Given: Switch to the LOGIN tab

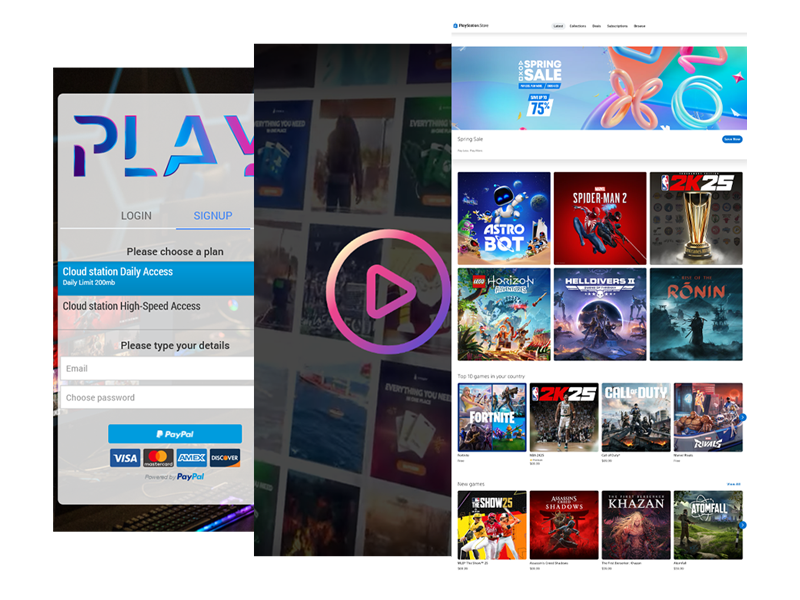Looking at the screenshot, I should [x=136, y=216].
